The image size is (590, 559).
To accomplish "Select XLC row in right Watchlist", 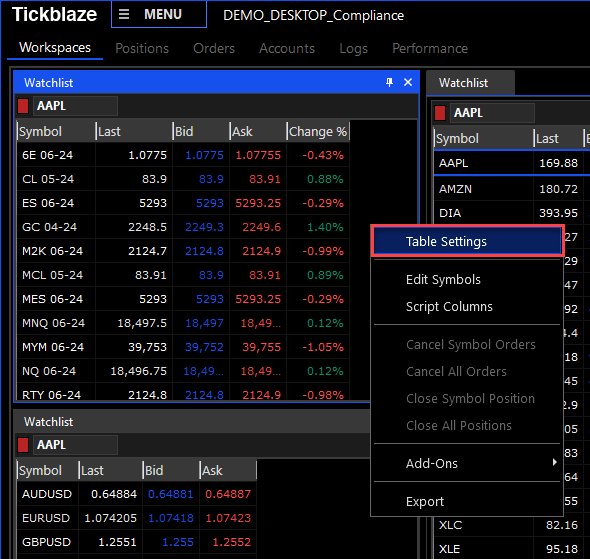I will [512, 525].
